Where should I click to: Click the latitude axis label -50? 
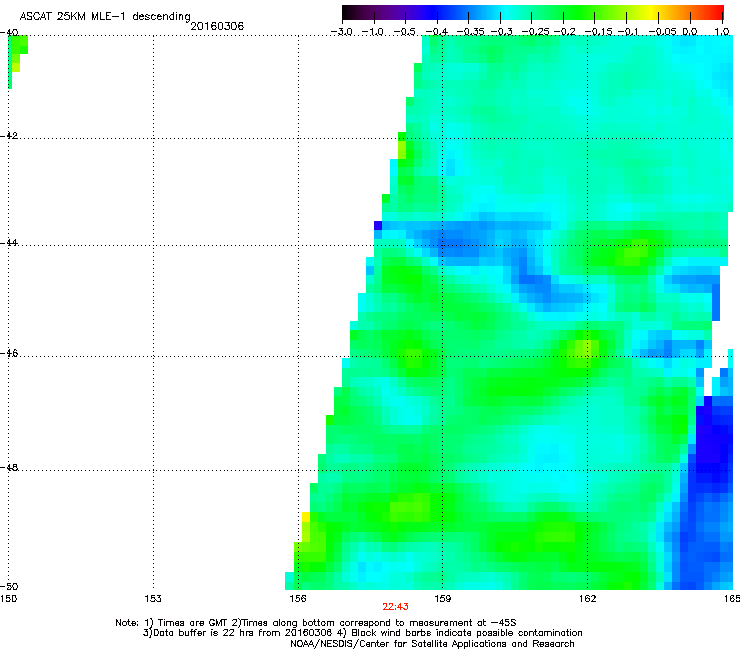(9, 586)
